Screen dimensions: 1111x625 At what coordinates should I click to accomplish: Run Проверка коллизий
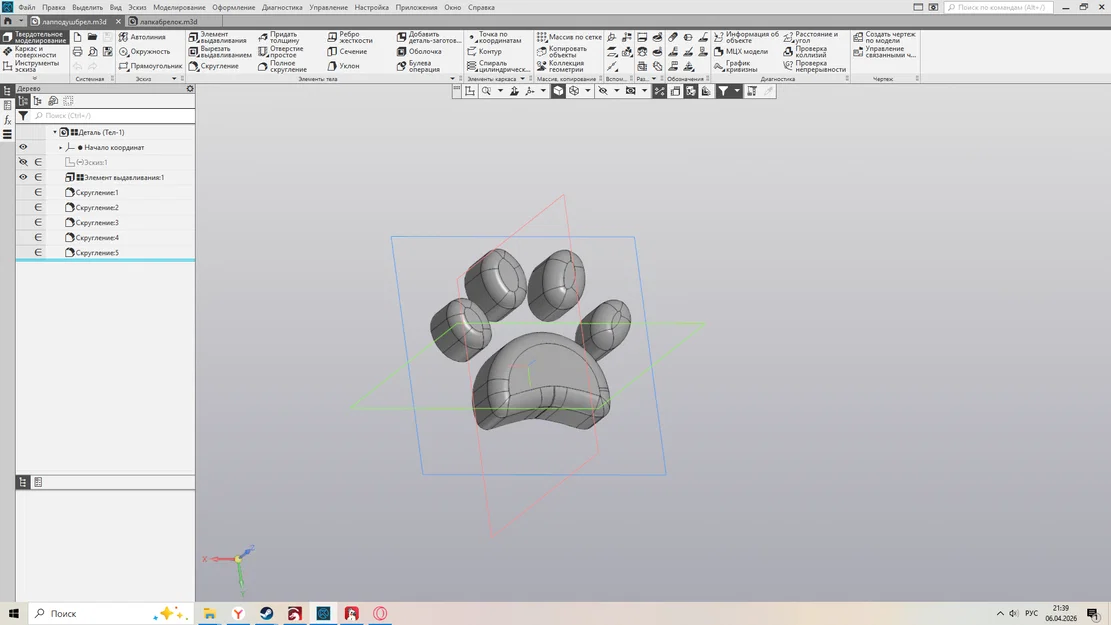tap(805, 52)
